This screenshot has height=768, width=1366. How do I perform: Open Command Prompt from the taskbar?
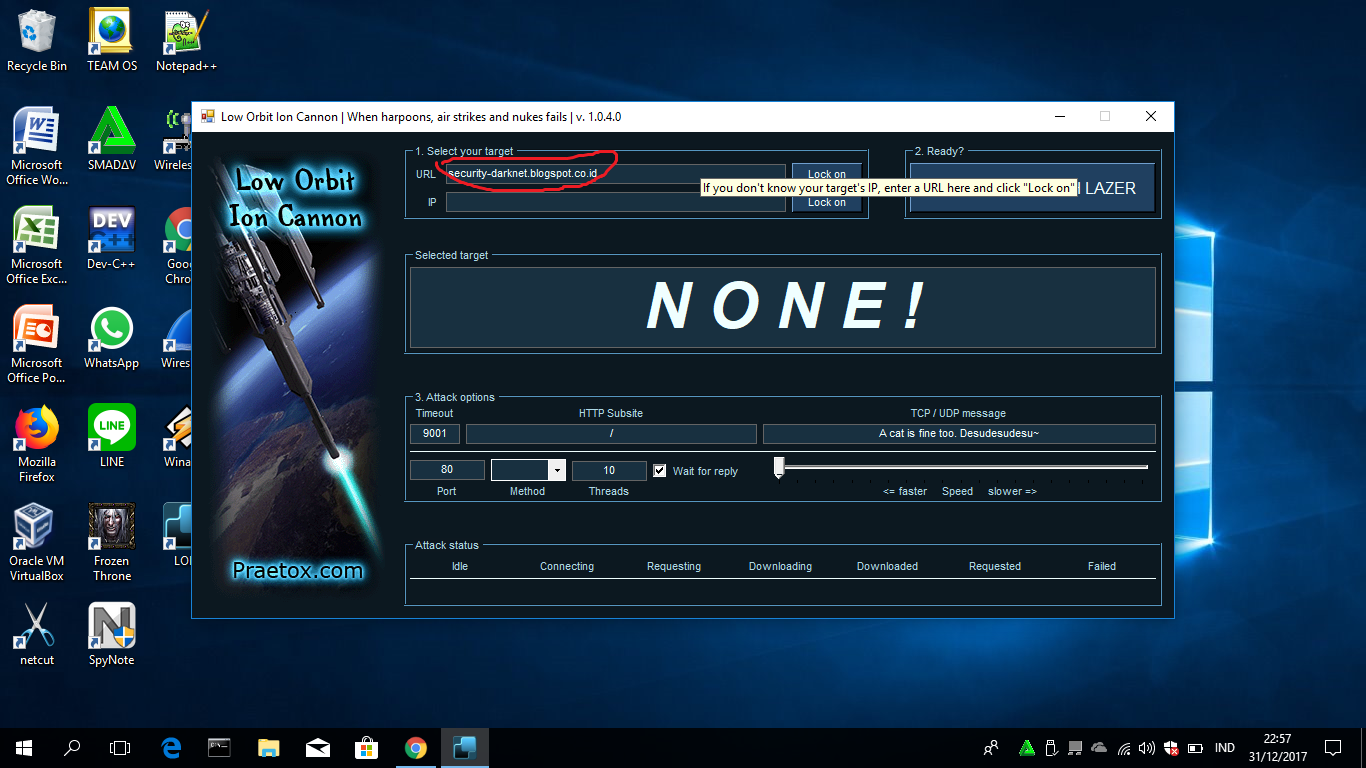coord(220,747)
